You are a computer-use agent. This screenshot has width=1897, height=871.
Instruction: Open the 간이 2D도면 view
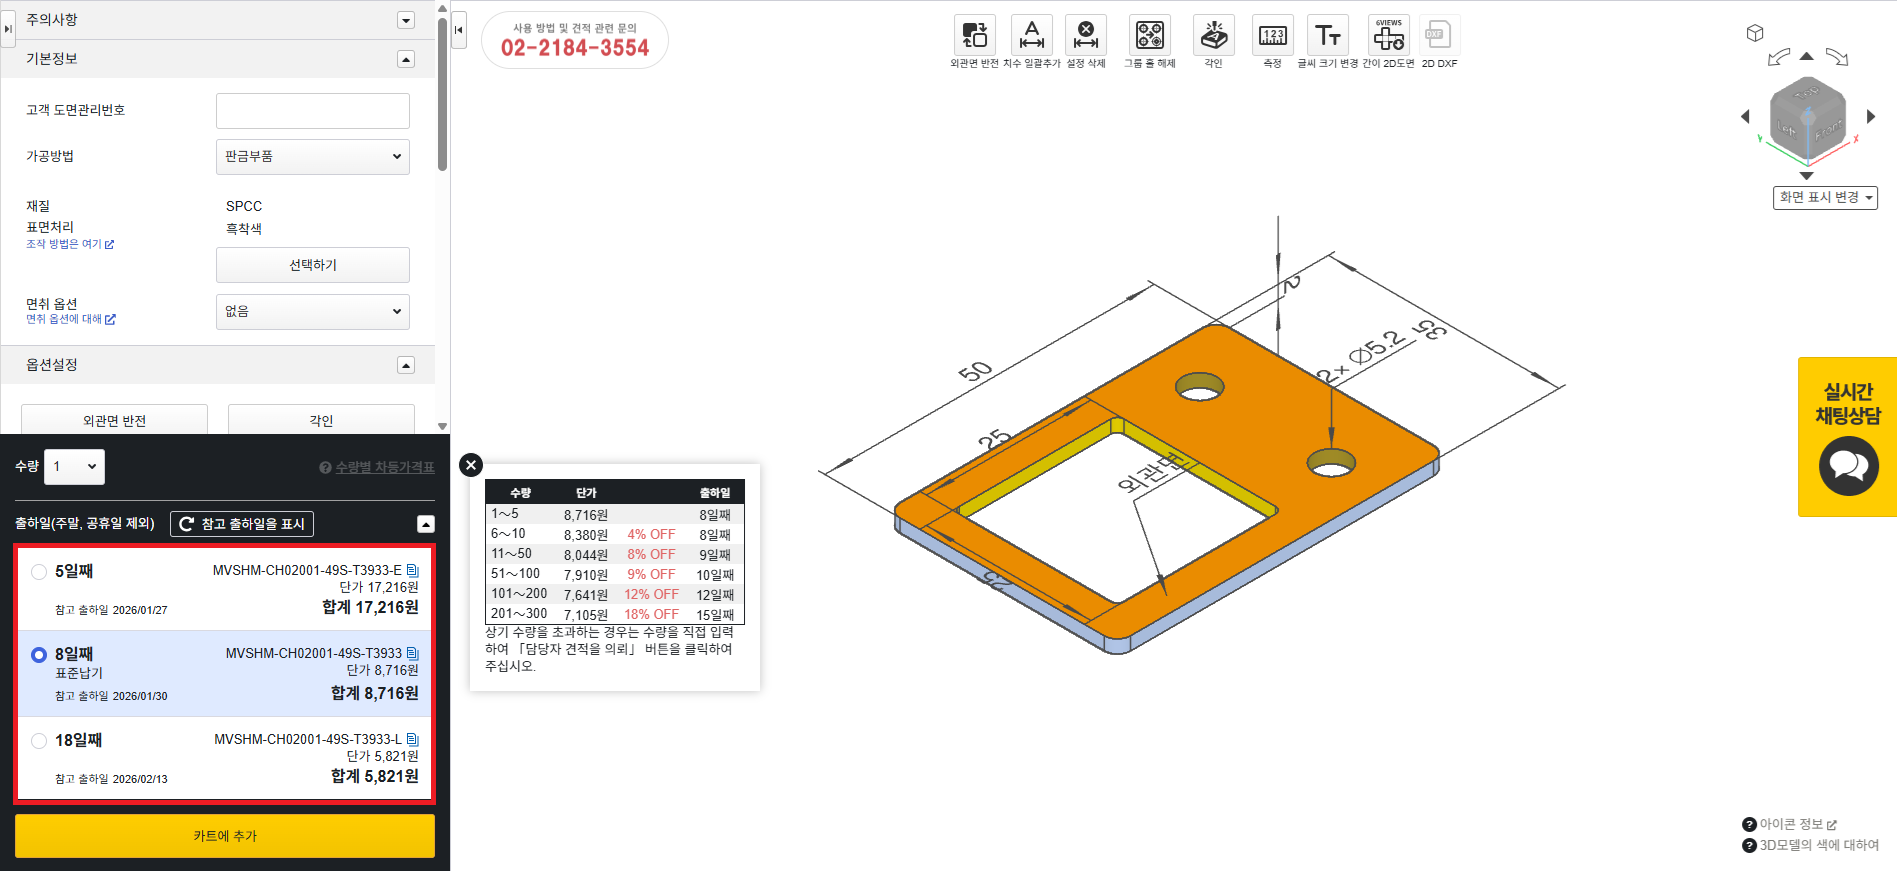pos(1388,36)
